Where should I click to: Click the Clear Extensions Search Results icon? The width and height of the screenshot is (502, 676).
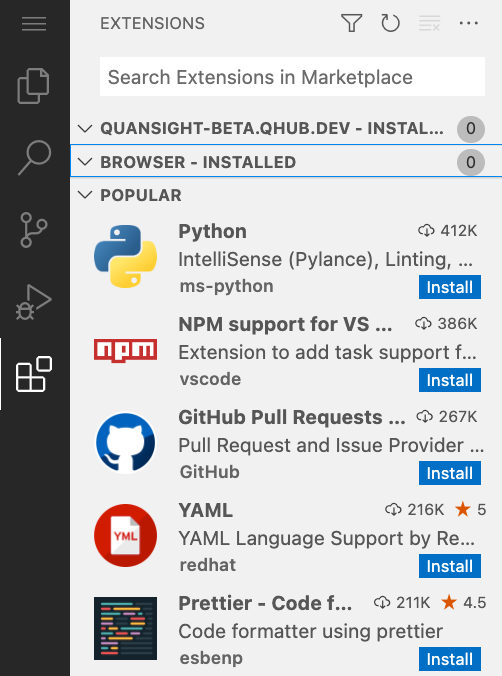point(430,23)
